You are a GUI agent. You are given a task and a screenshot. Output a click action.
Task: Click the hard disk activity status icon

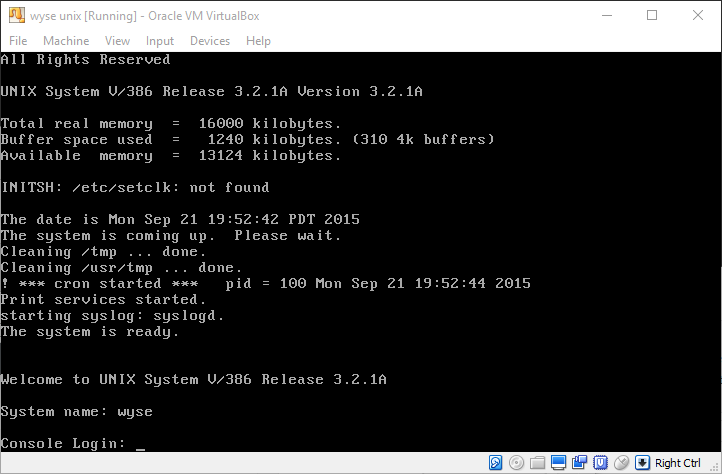[495, 463]
